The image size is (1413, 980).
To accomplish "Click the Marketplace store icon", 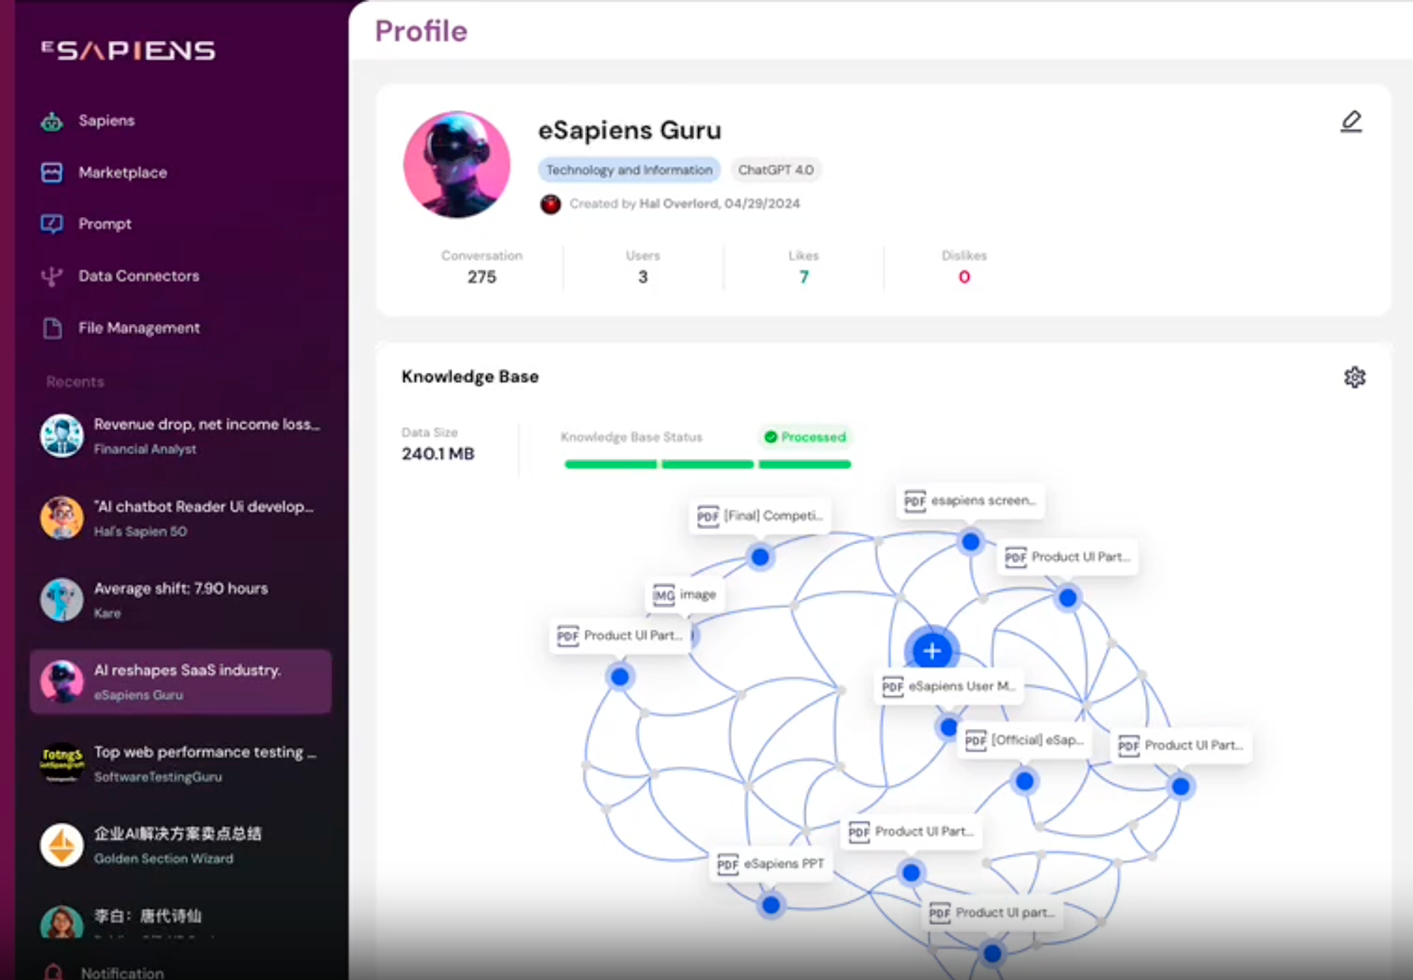I will point(52,173).
